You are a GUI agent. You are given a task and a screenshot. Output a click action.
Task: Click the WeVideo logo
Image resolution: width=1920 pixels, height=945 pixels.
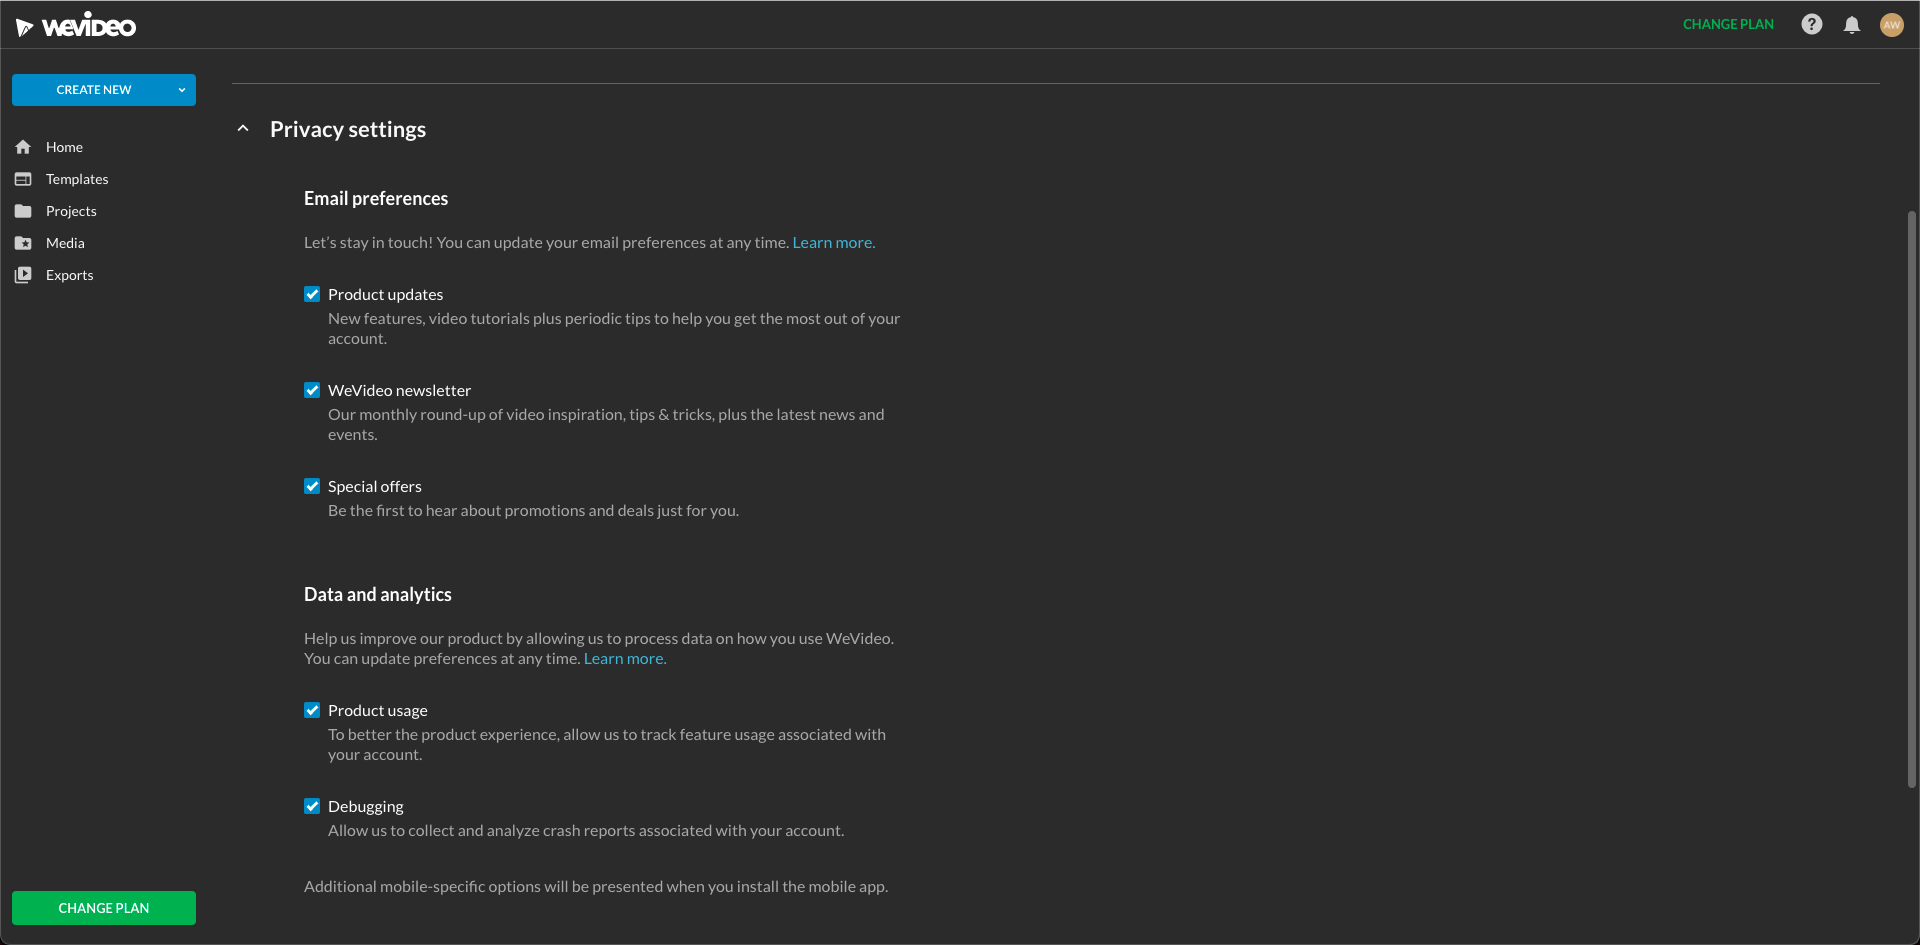[76, 25]
